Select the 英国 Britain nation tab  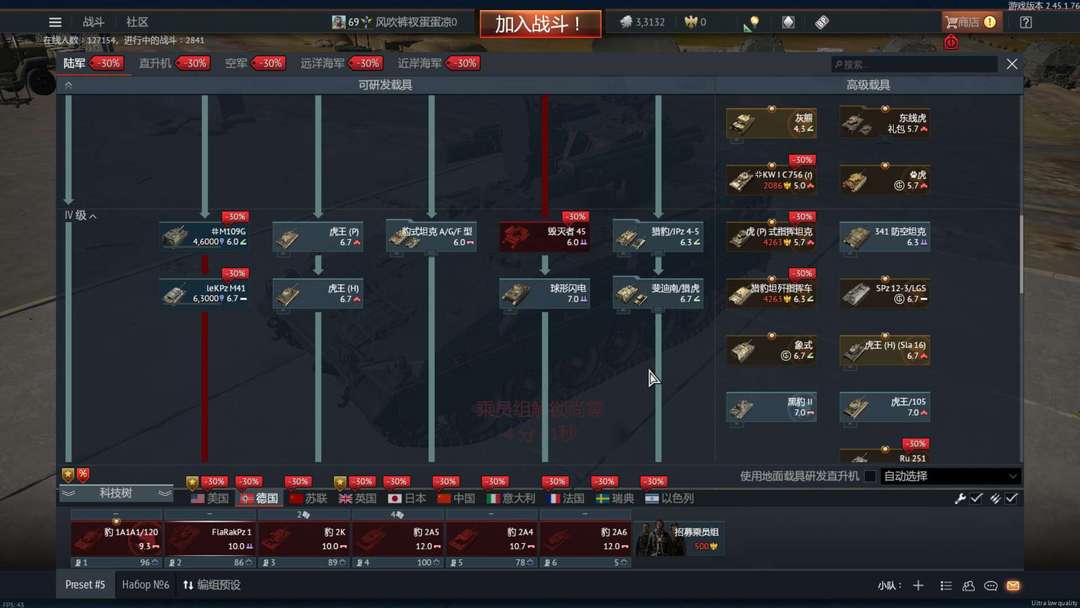[x=357, y=498]
